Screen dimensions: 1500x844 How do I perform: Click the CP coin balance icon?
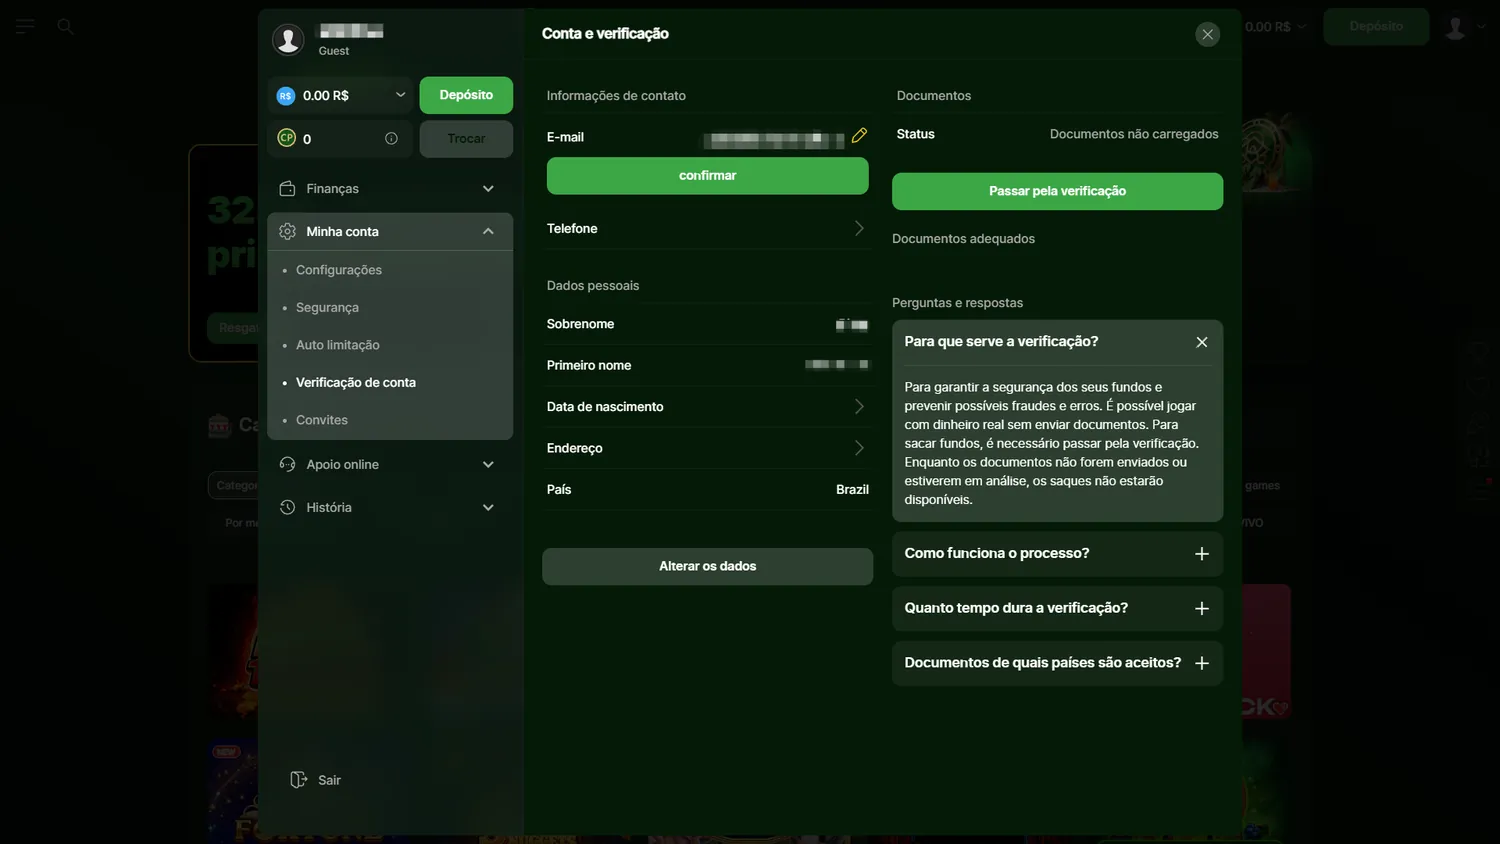pos(287,138)
